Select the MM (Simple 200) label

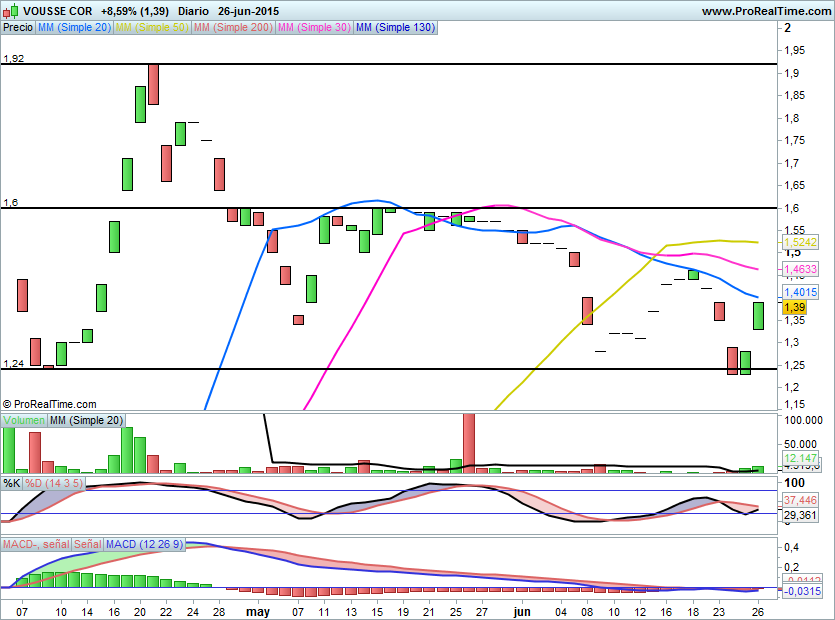click(233, 27)
